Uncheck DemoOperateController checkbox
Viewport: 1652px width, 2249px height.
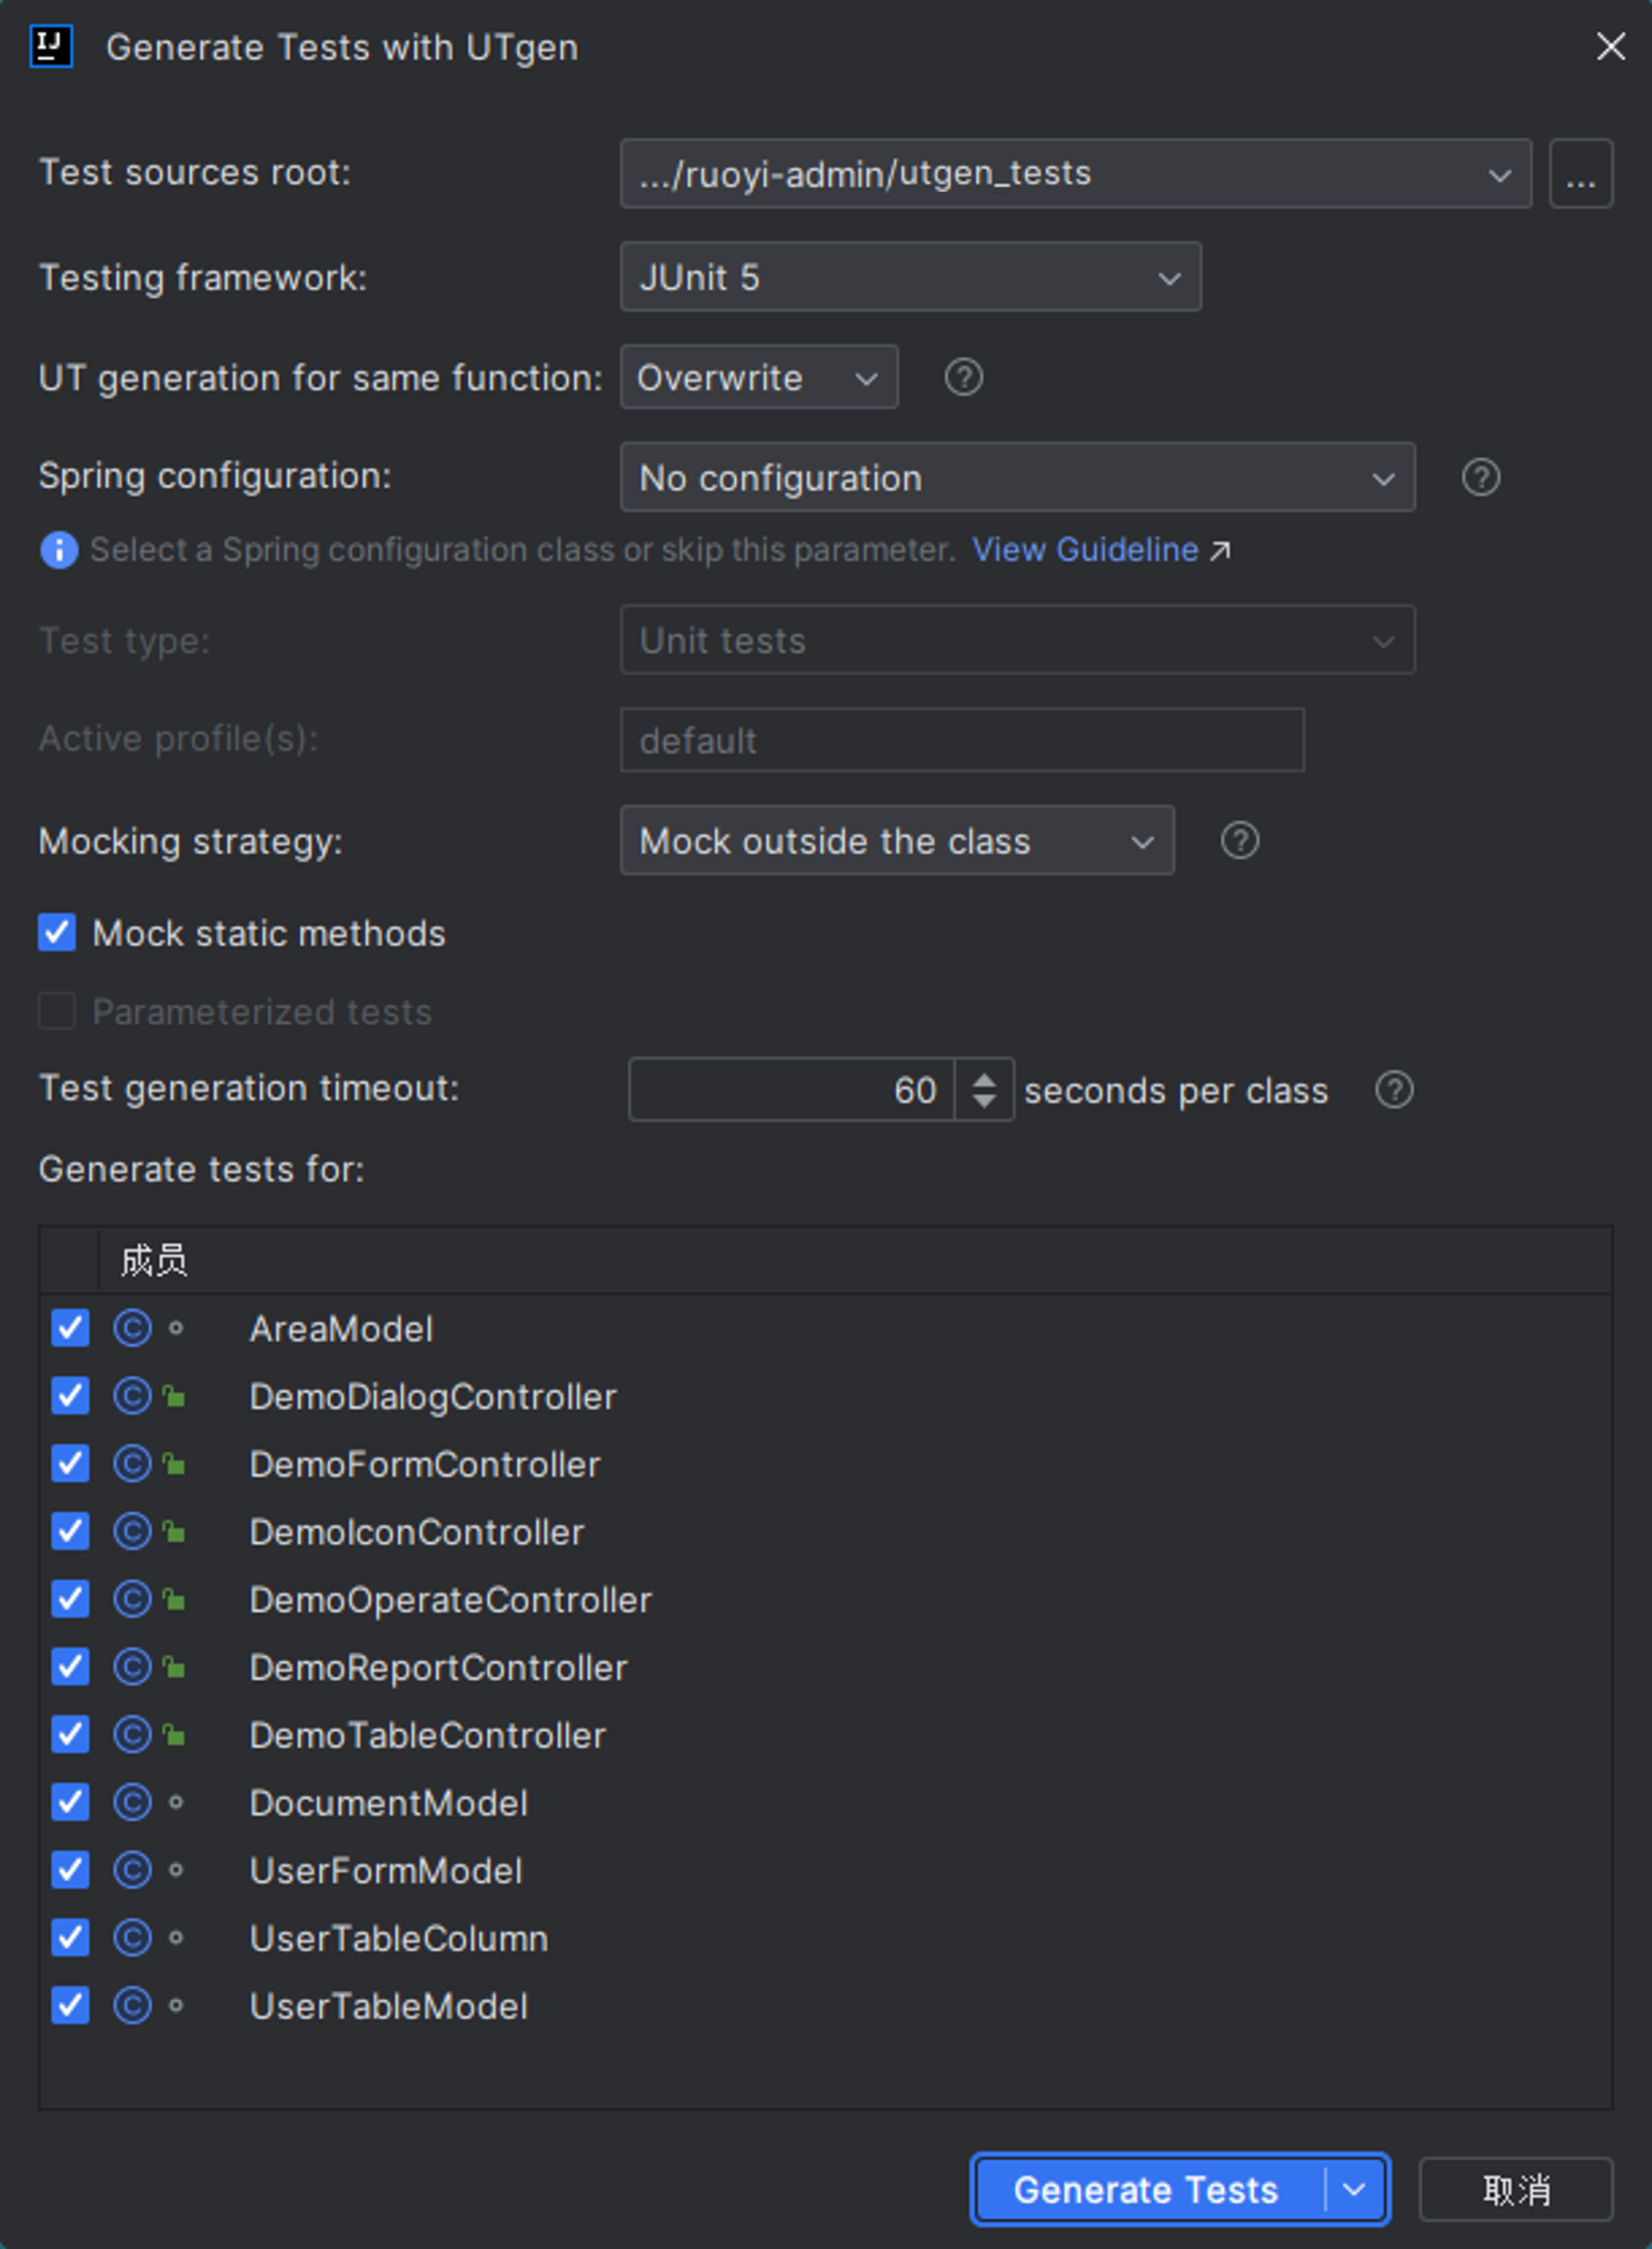pyautogui.click(x=70, y=1599)
